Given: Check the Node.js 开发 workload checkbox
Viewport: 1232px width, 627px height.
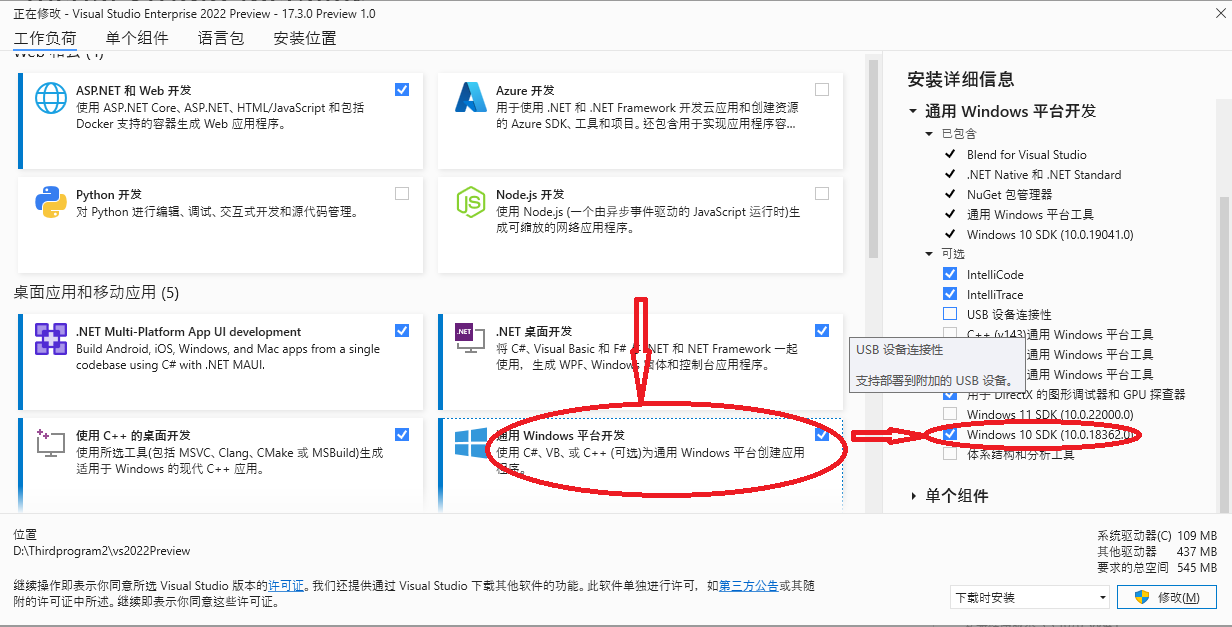Looking at the screenshot, I should click(x=822, y=193).
